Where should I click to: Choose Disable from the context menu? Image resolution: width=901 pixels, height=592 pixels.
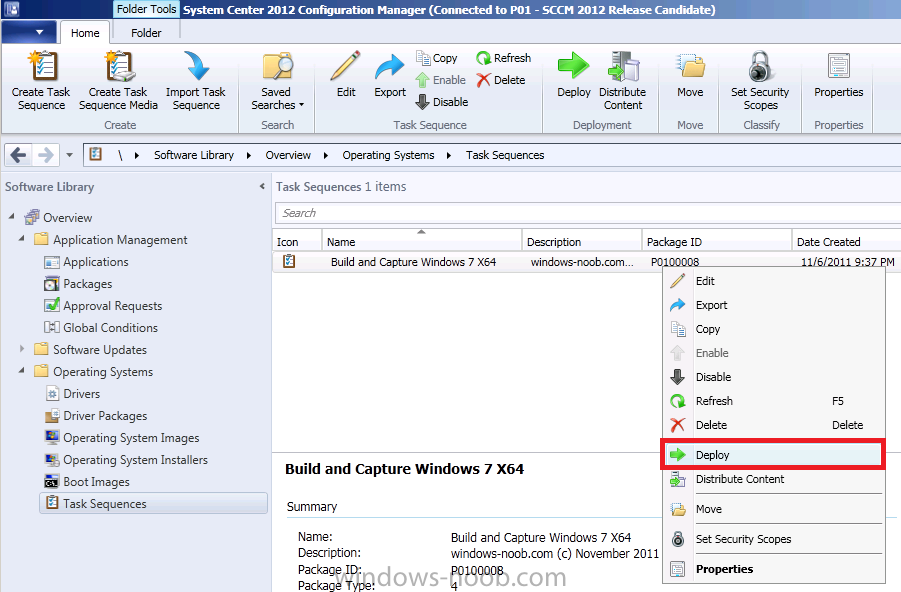click(773, 377)
